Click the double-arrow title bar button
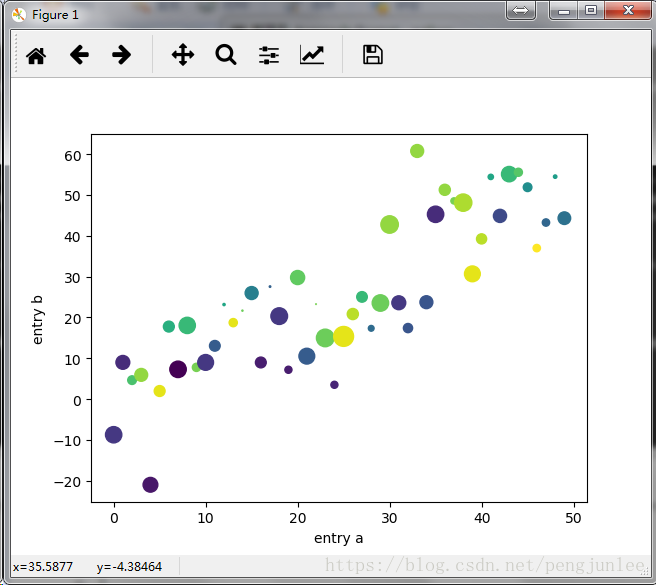Image resolution: width=656 pixels, height=585 pixels. [x=520, y=10]
